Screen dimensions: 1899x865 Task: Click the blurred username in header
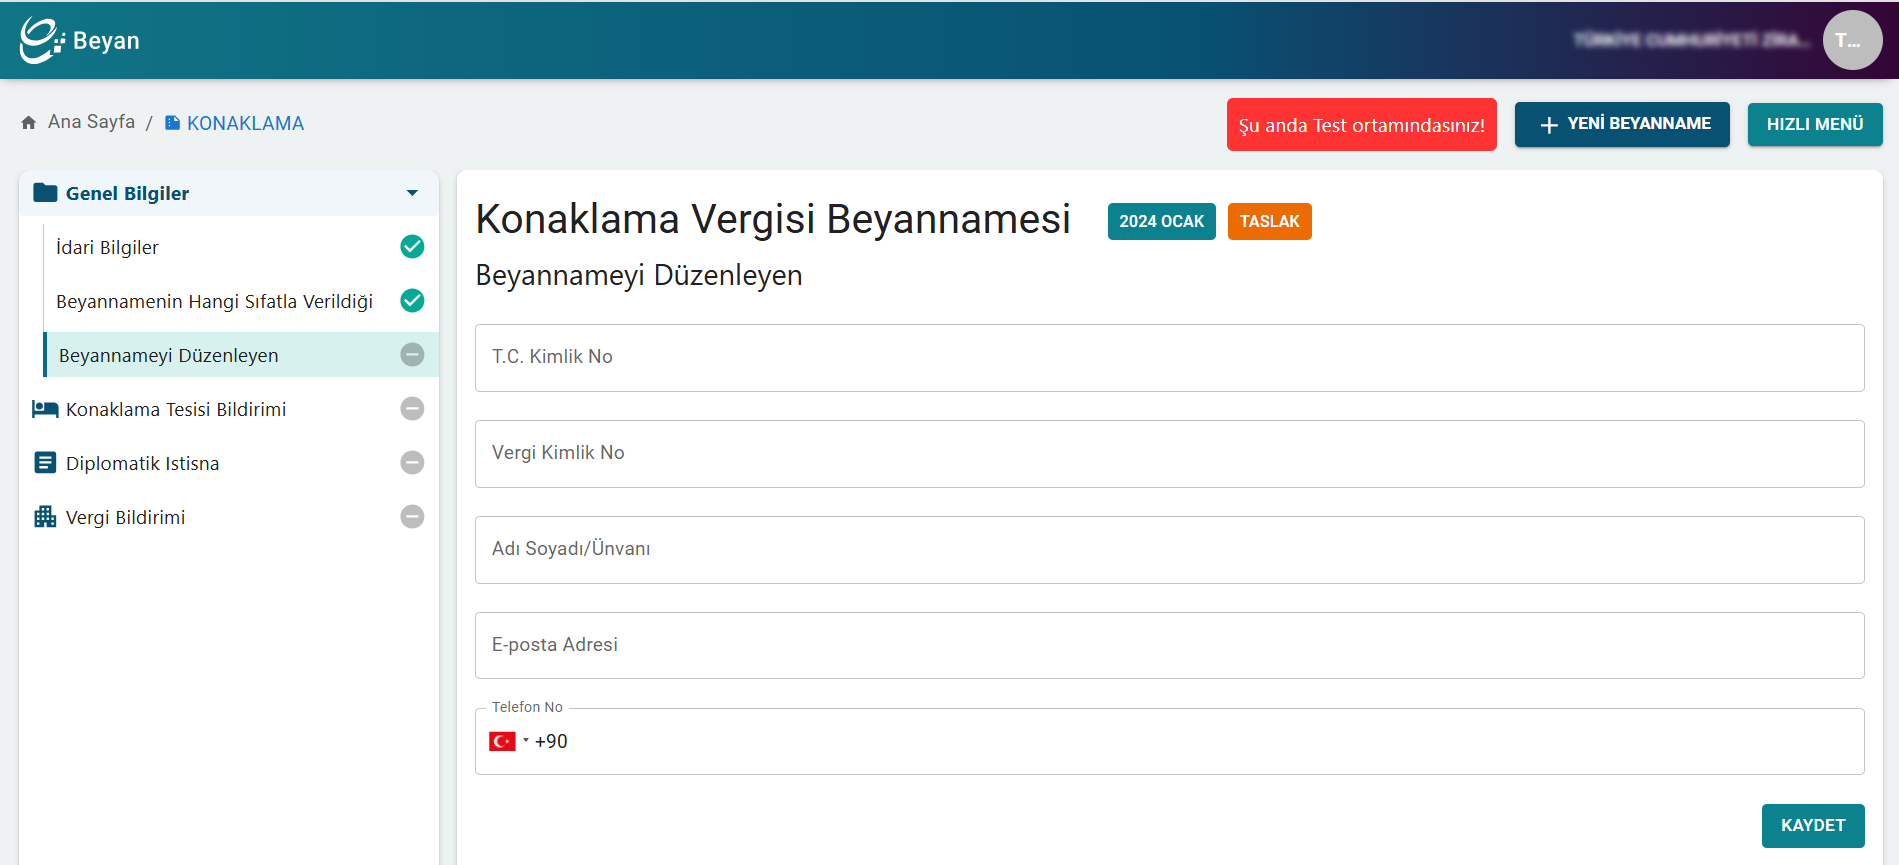[1691, 40]
